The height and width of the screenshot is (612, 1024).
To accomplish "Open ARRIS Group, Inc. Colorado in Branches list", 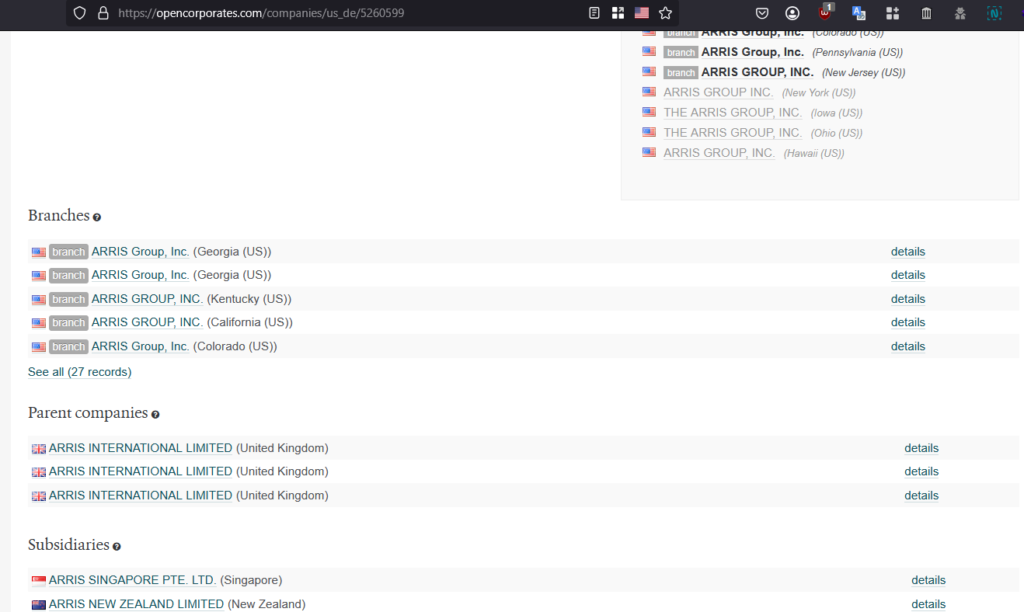I will pos(140,346).
